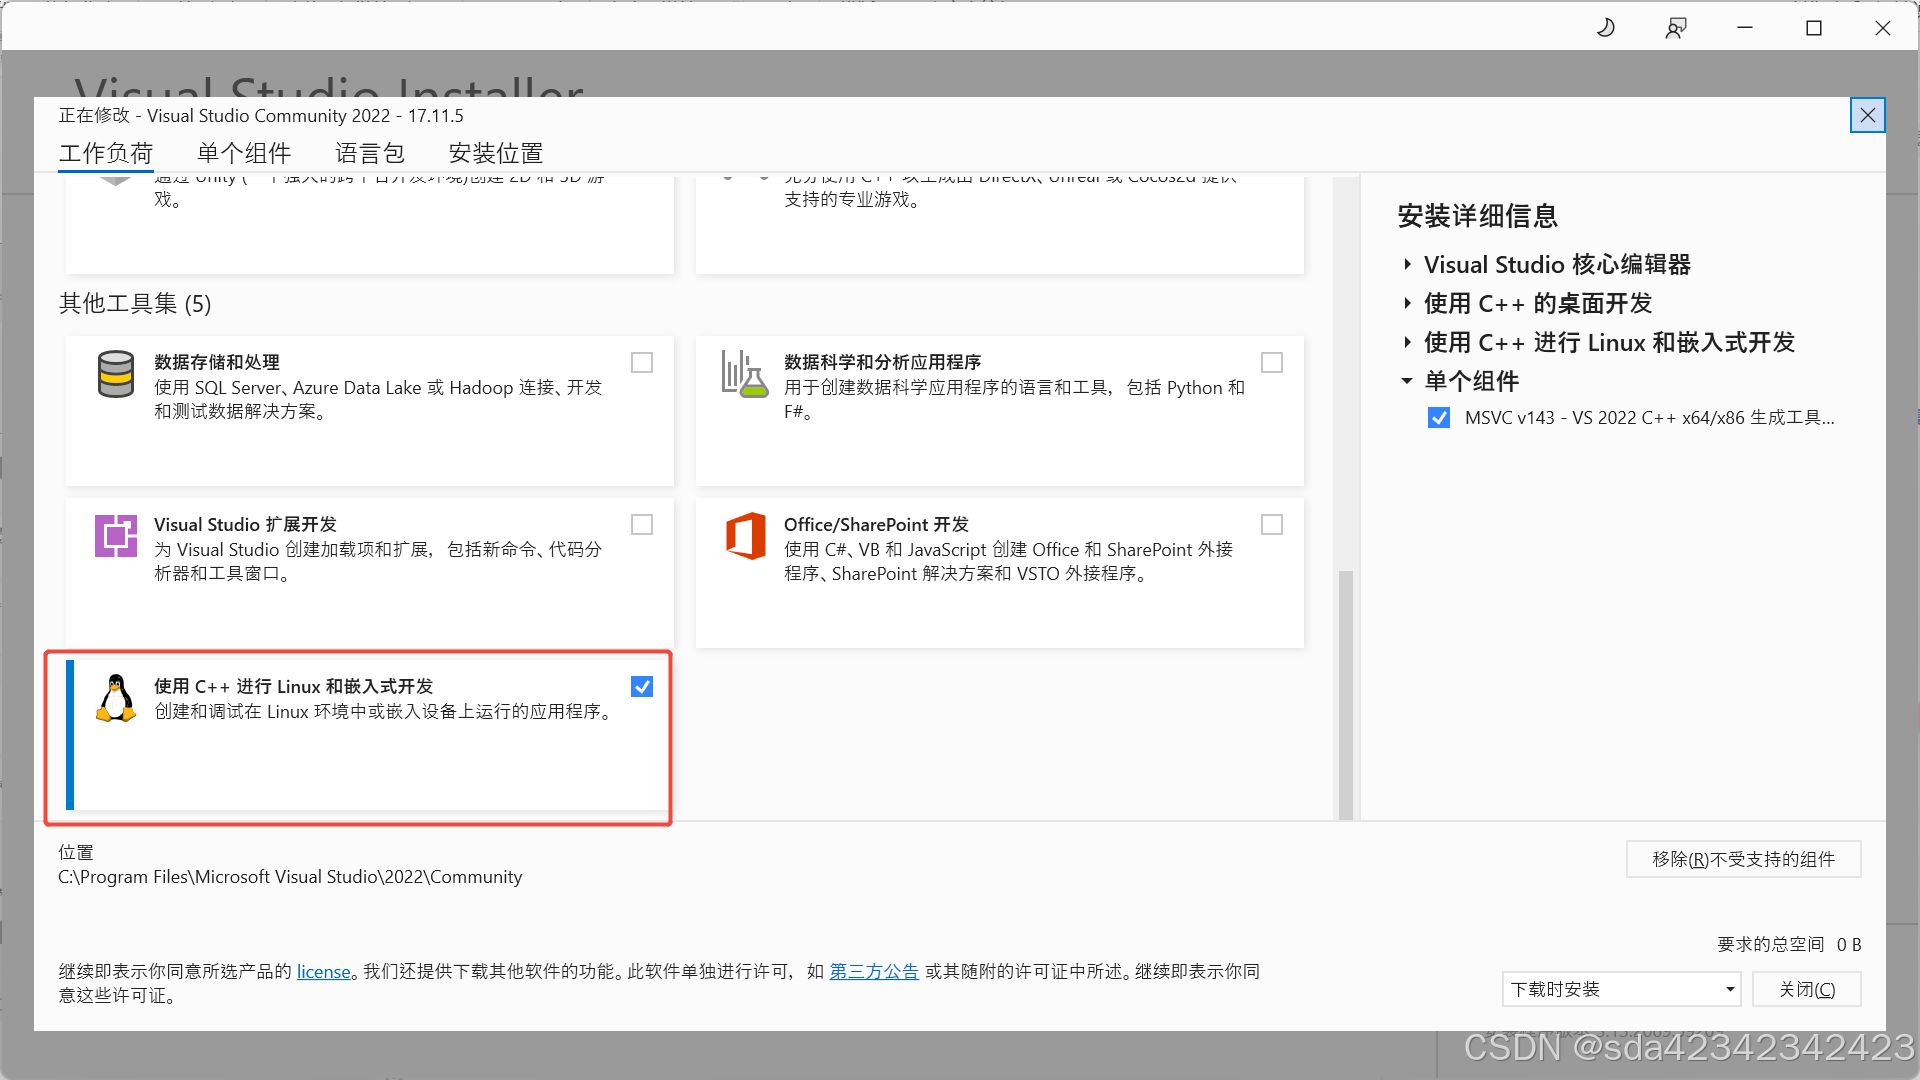Viewport: 1920px width, 1080px height.
Task: Collapse the 单个组件 section
Action: click(x=1406, y=381)
